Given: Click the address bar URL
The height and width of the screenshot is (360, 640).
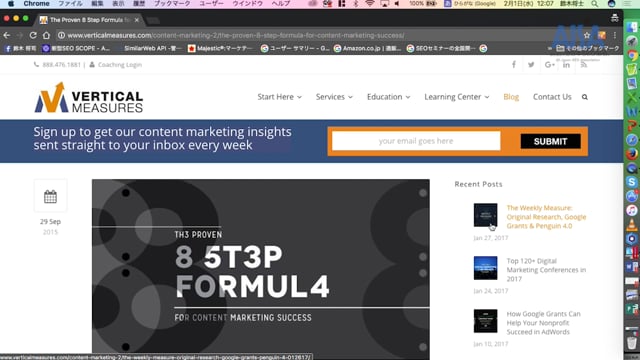Looking at the screenshot, I should click(x=236, y=36).
